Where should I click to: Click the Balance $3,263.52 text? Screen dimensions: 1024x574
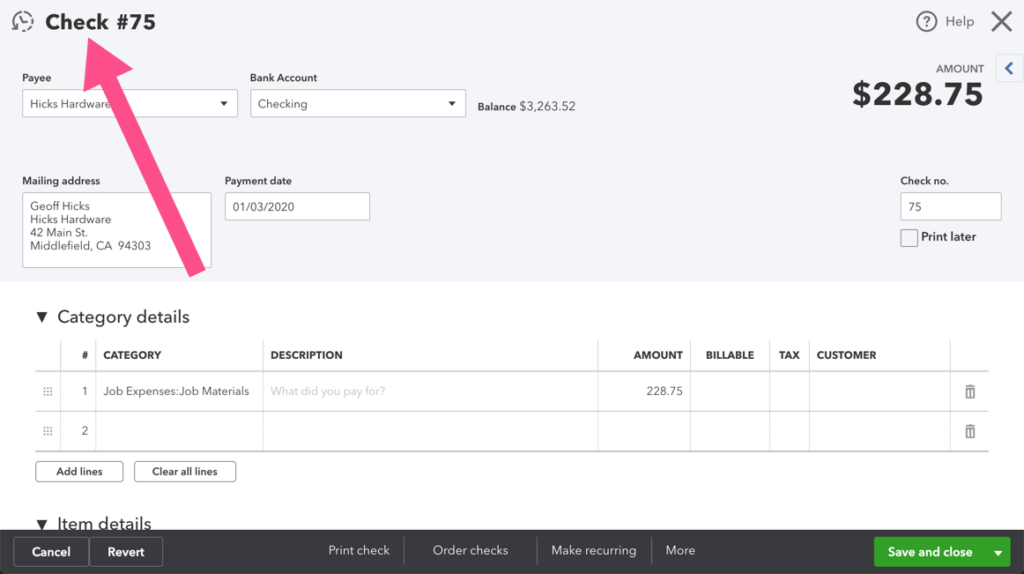(526, 106)
